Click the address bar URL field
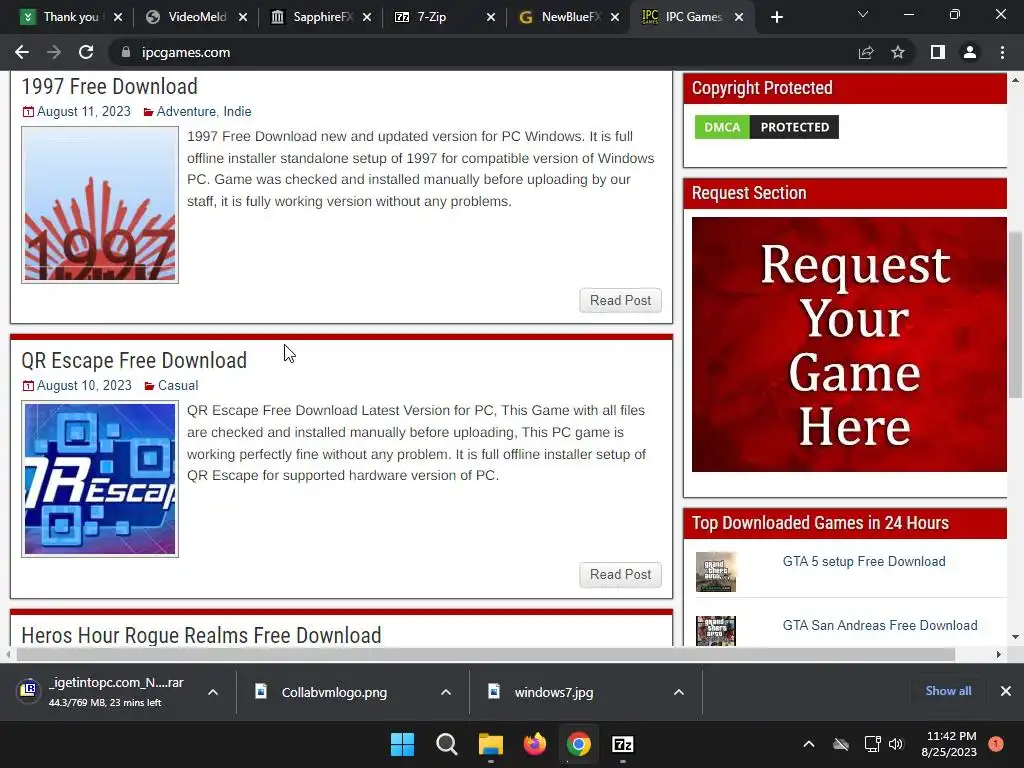This screenshot has width=1024, height=768. pos(483,52)
